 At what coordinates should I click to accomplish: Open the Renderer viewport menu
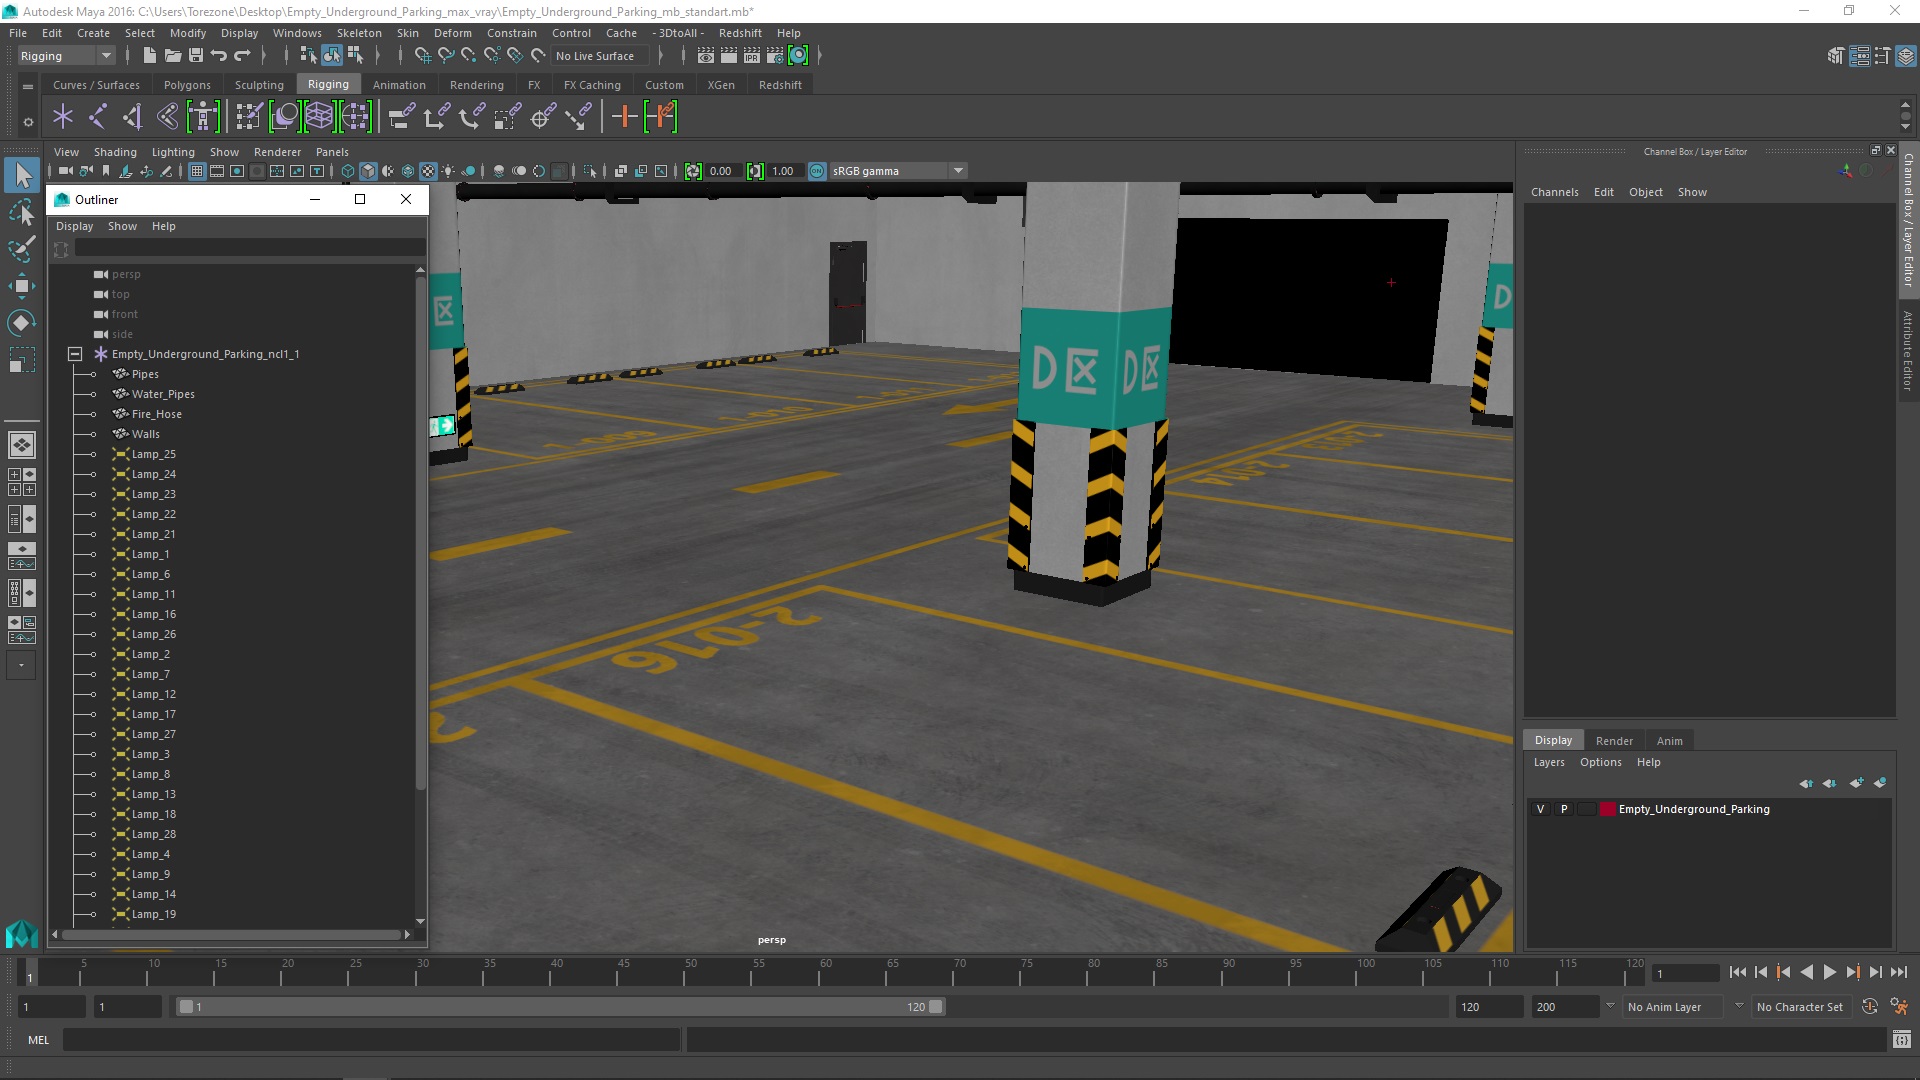coord(277,152)
